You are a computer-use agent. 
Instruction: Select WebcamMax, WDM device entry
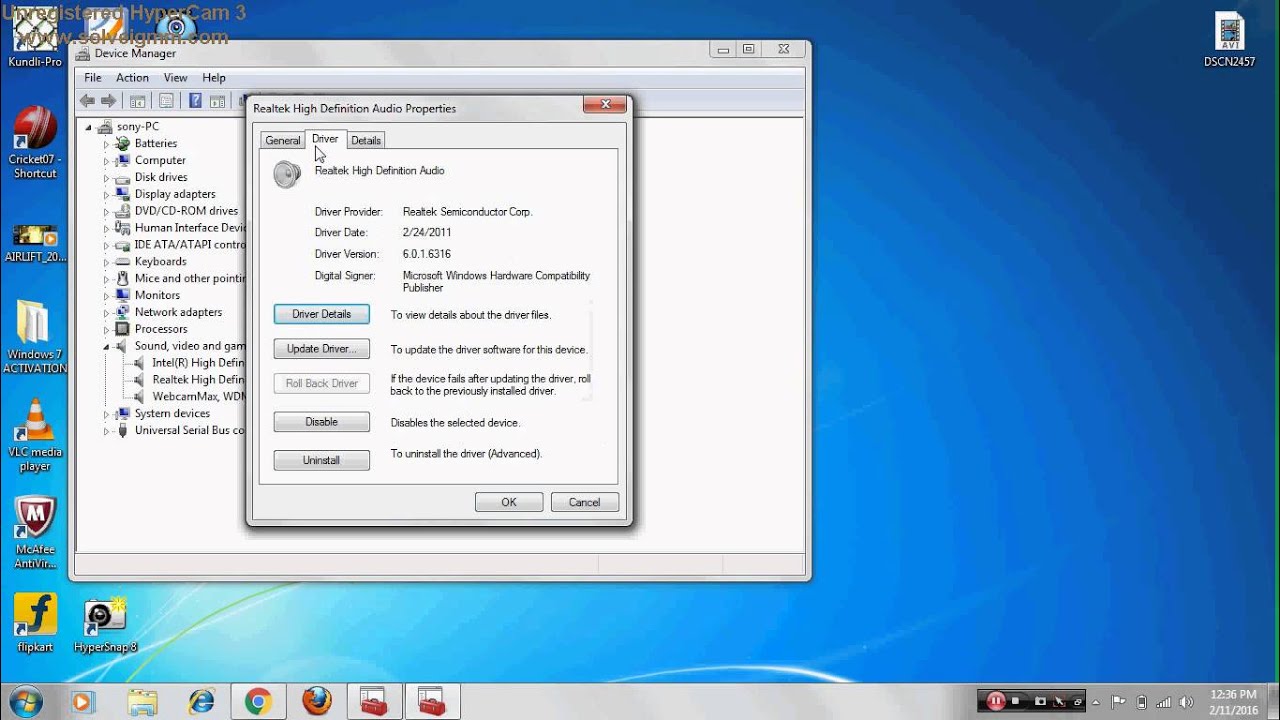(x=198, y=397)
